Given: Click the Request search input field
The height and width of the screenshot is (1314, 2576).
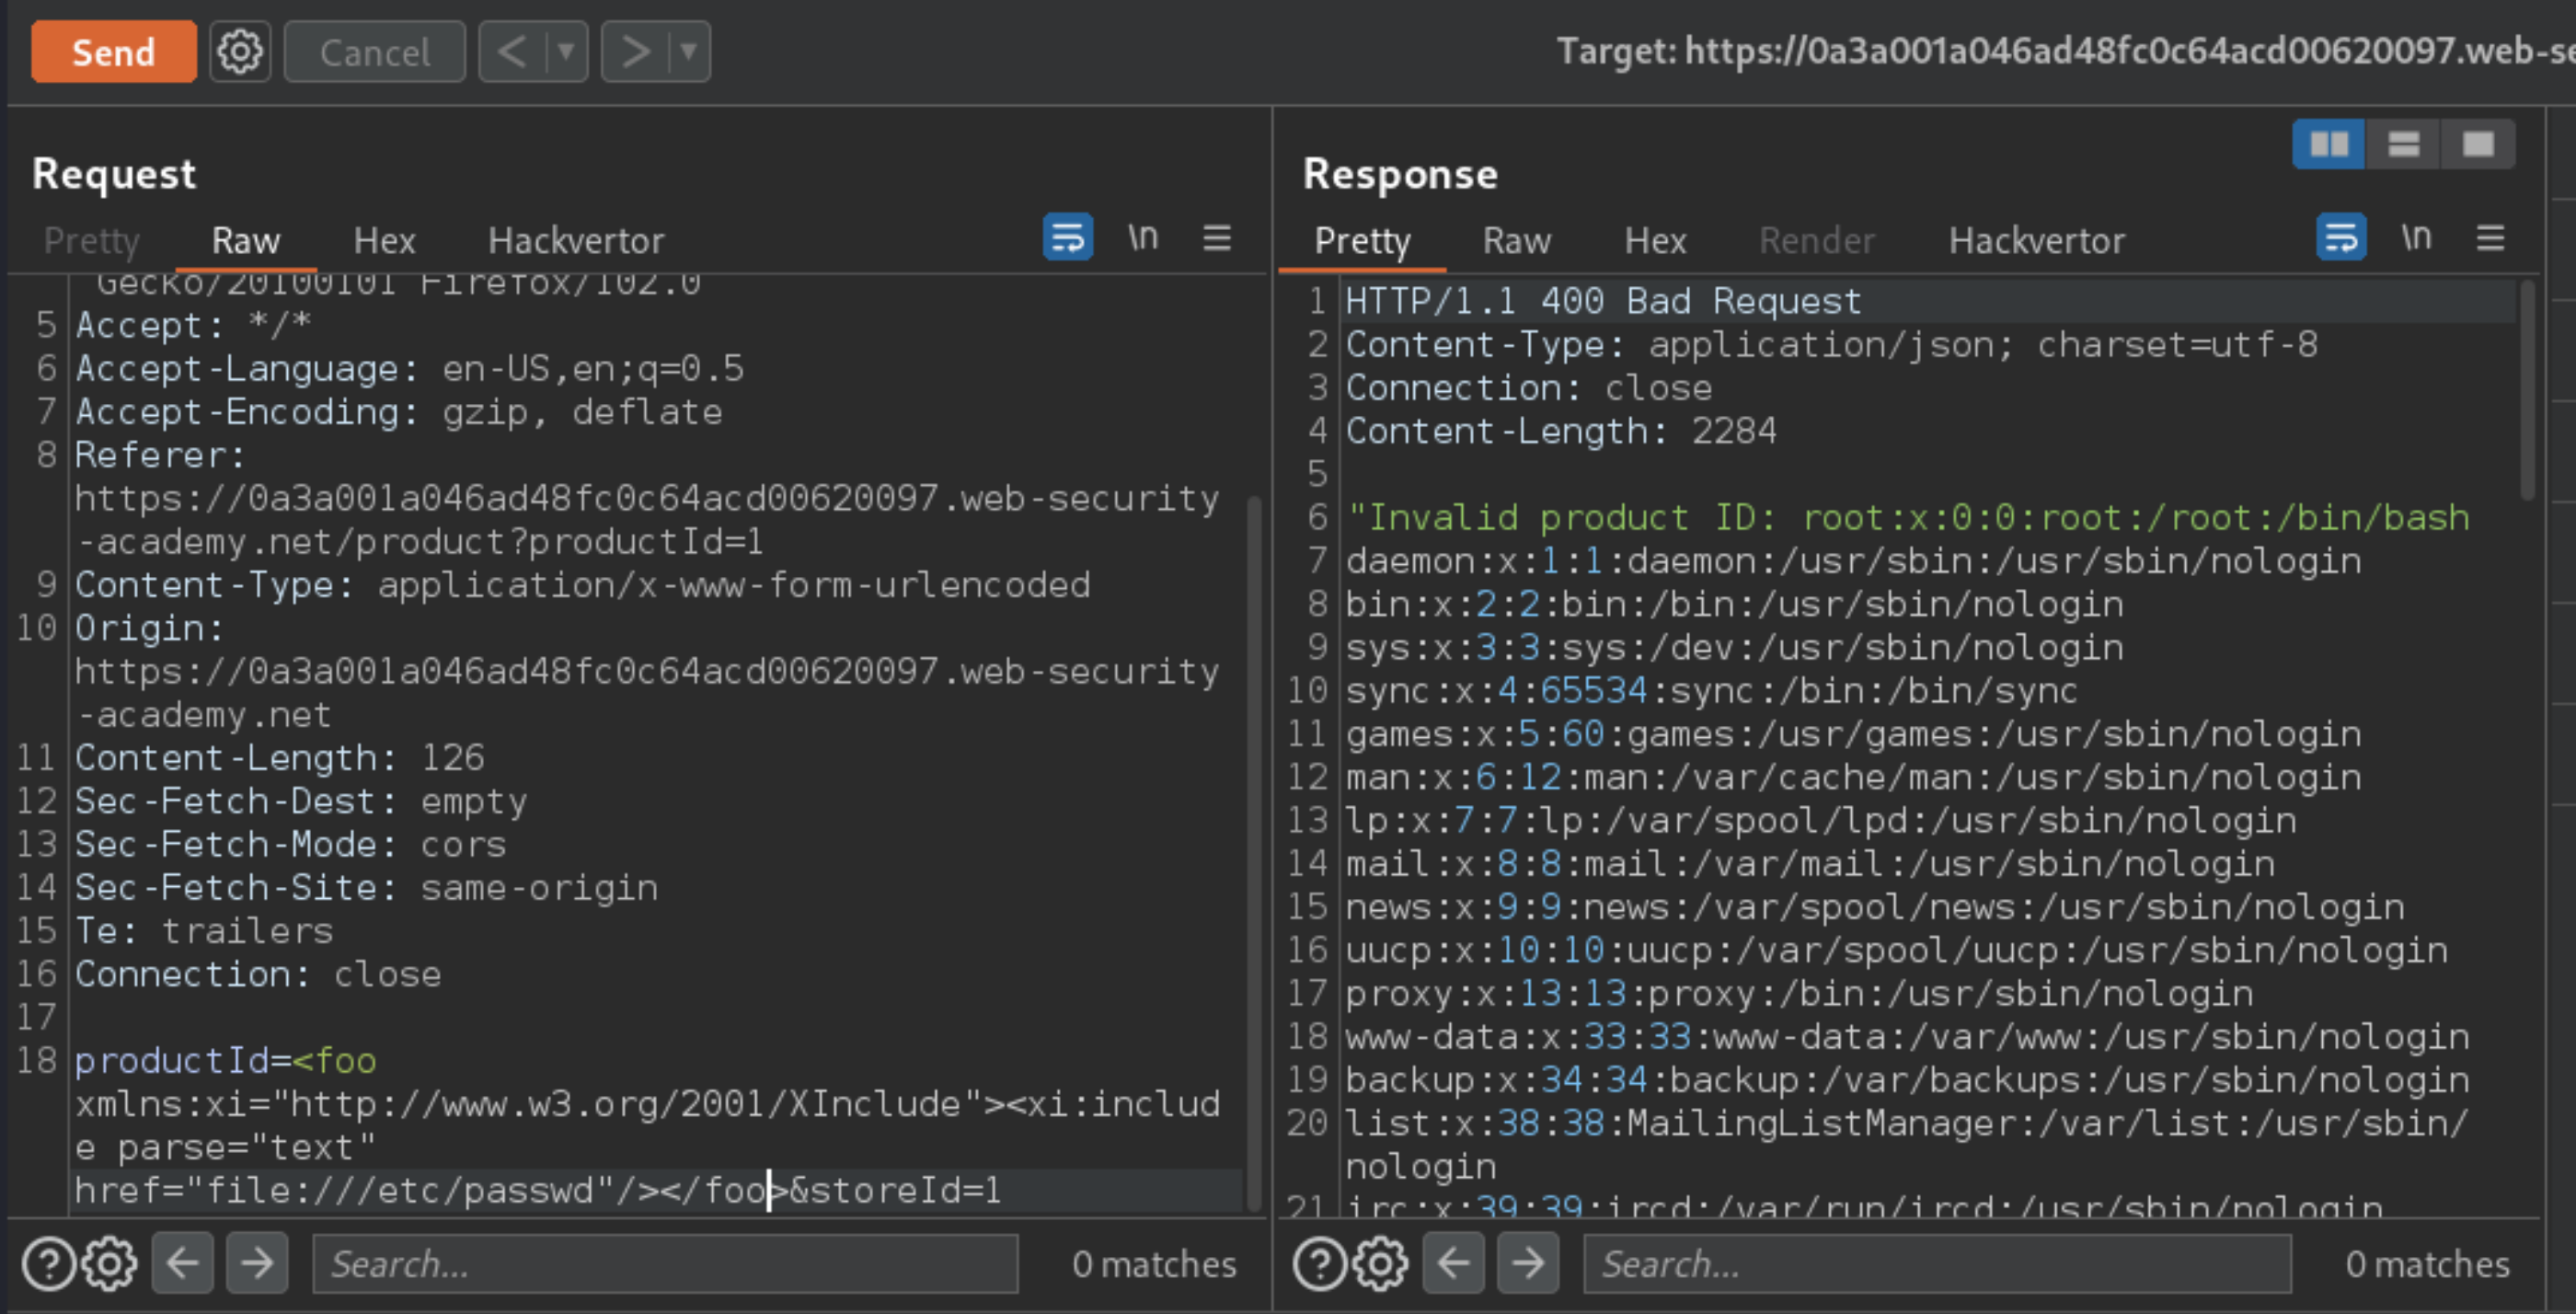Looking at the screenshot, I should coord(665,1264).
